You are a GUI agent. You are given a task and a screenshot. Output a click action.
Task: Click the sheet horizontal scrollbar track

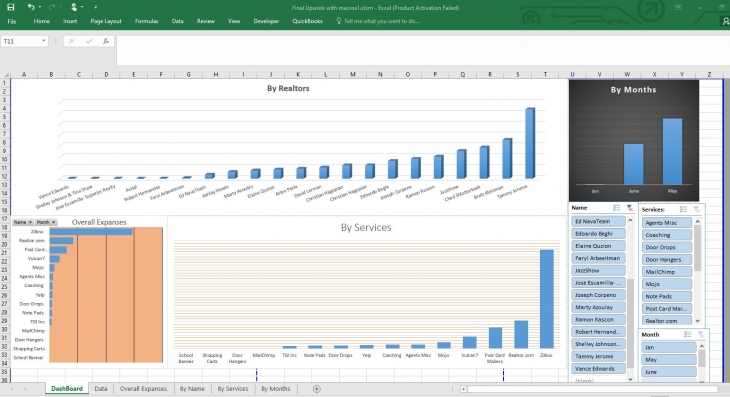(x=593, y=389)
